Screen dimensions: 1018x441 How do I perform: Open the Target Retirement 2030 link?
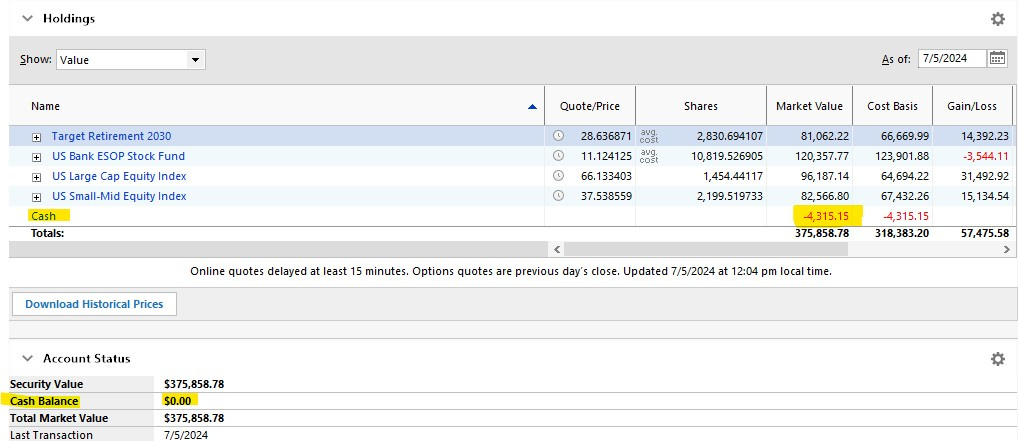coord(111,136)
